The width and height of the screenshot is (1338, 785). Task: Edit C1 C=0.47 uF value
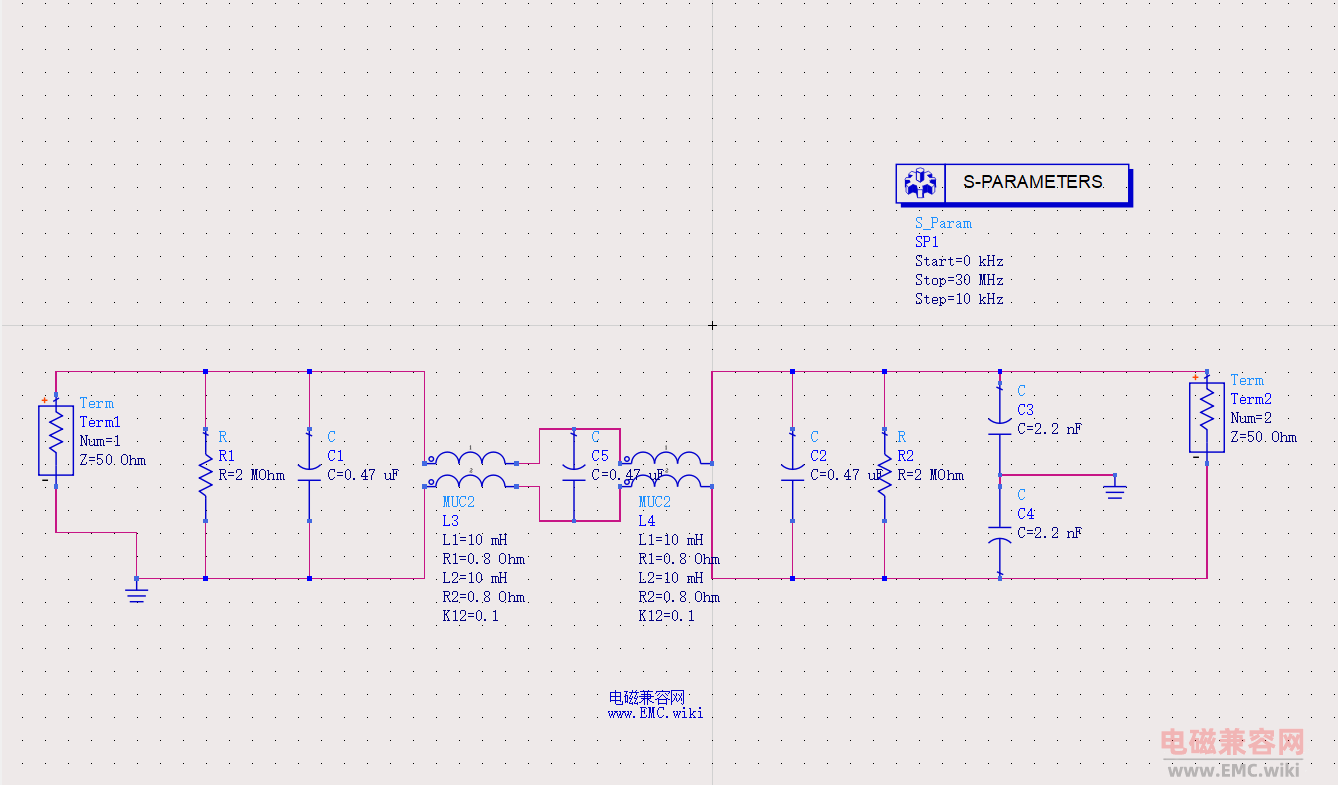(x=363, y=475)
